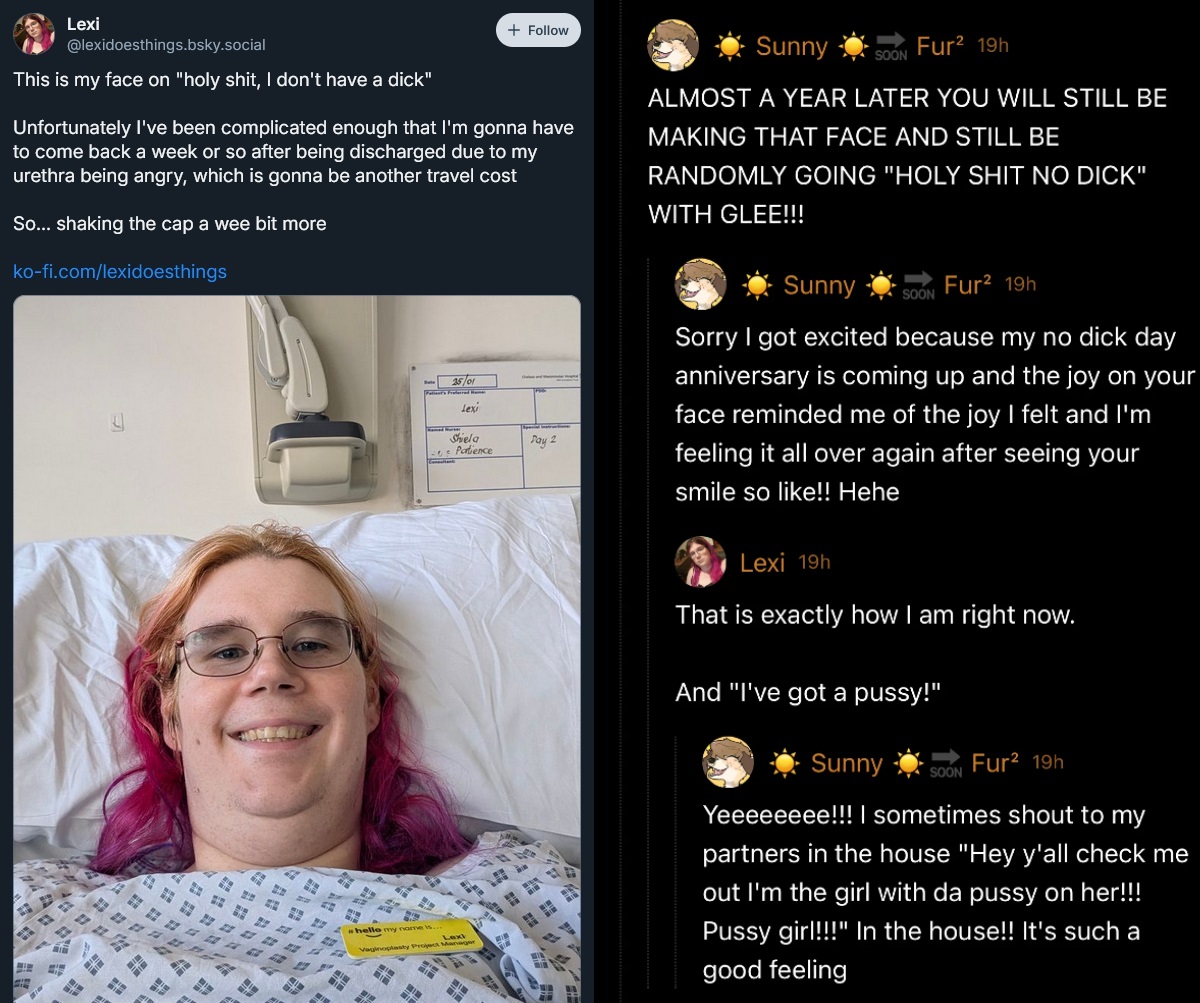
Task: Open the 19h timestamp on the "Yeeeeeeee" reply
Action: coord(1048,762)
